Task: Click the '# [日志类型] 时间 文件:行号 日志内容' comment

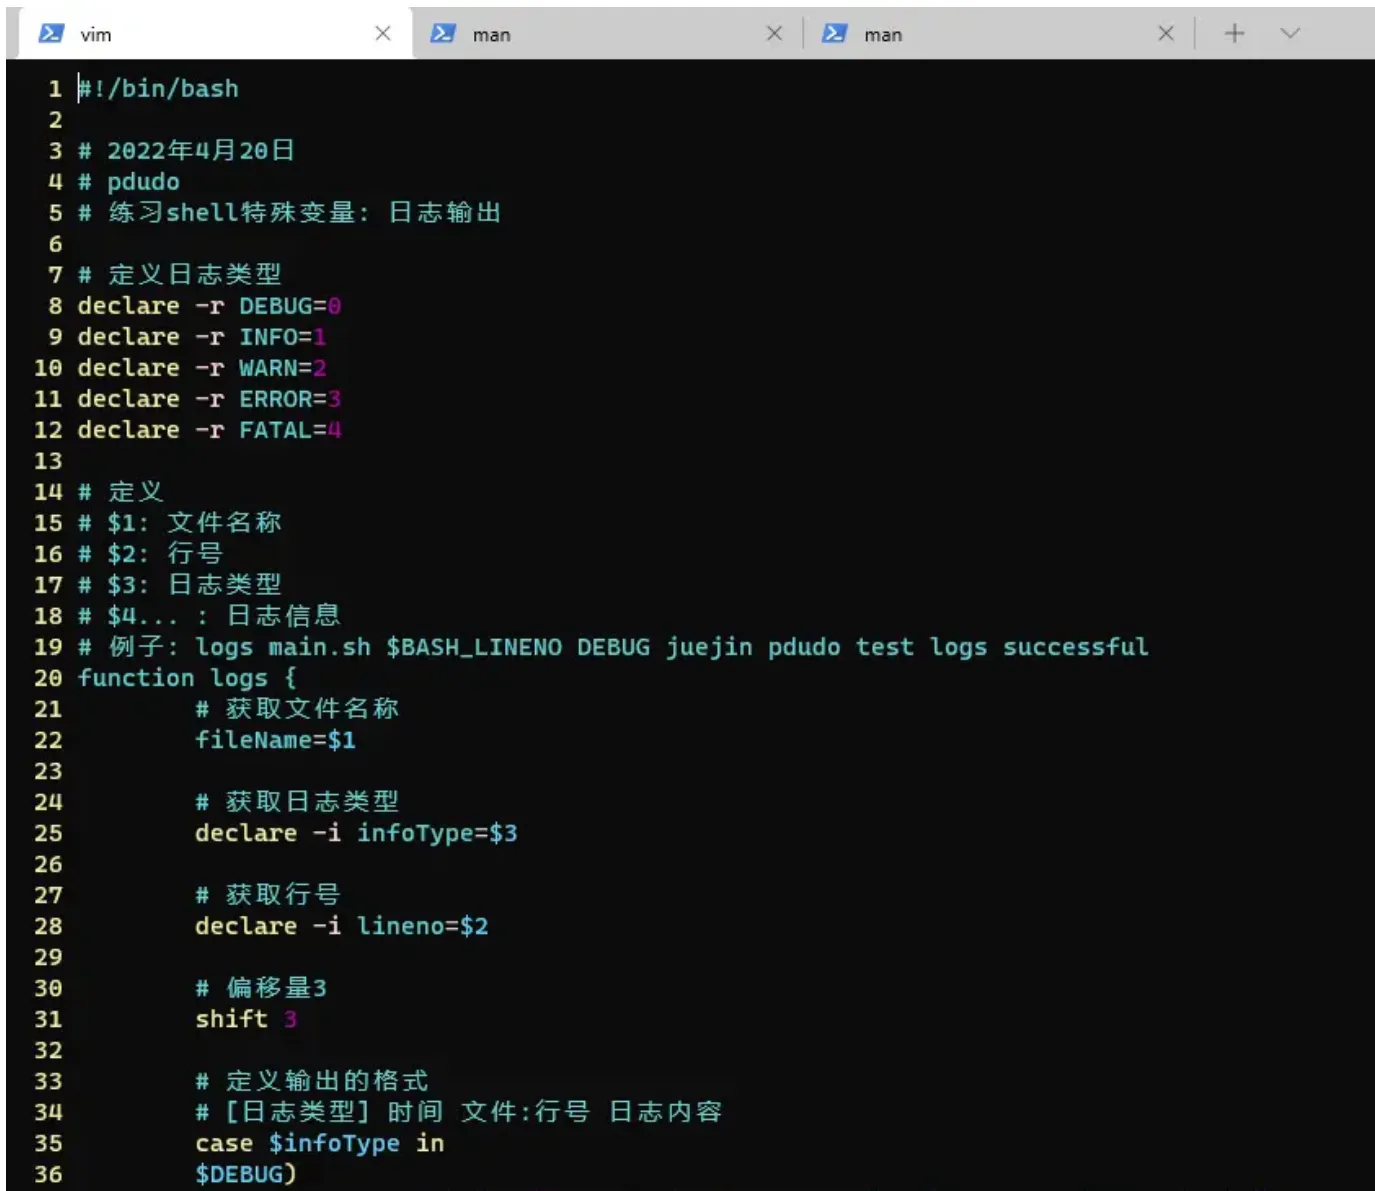Action: click(459, 1112)
